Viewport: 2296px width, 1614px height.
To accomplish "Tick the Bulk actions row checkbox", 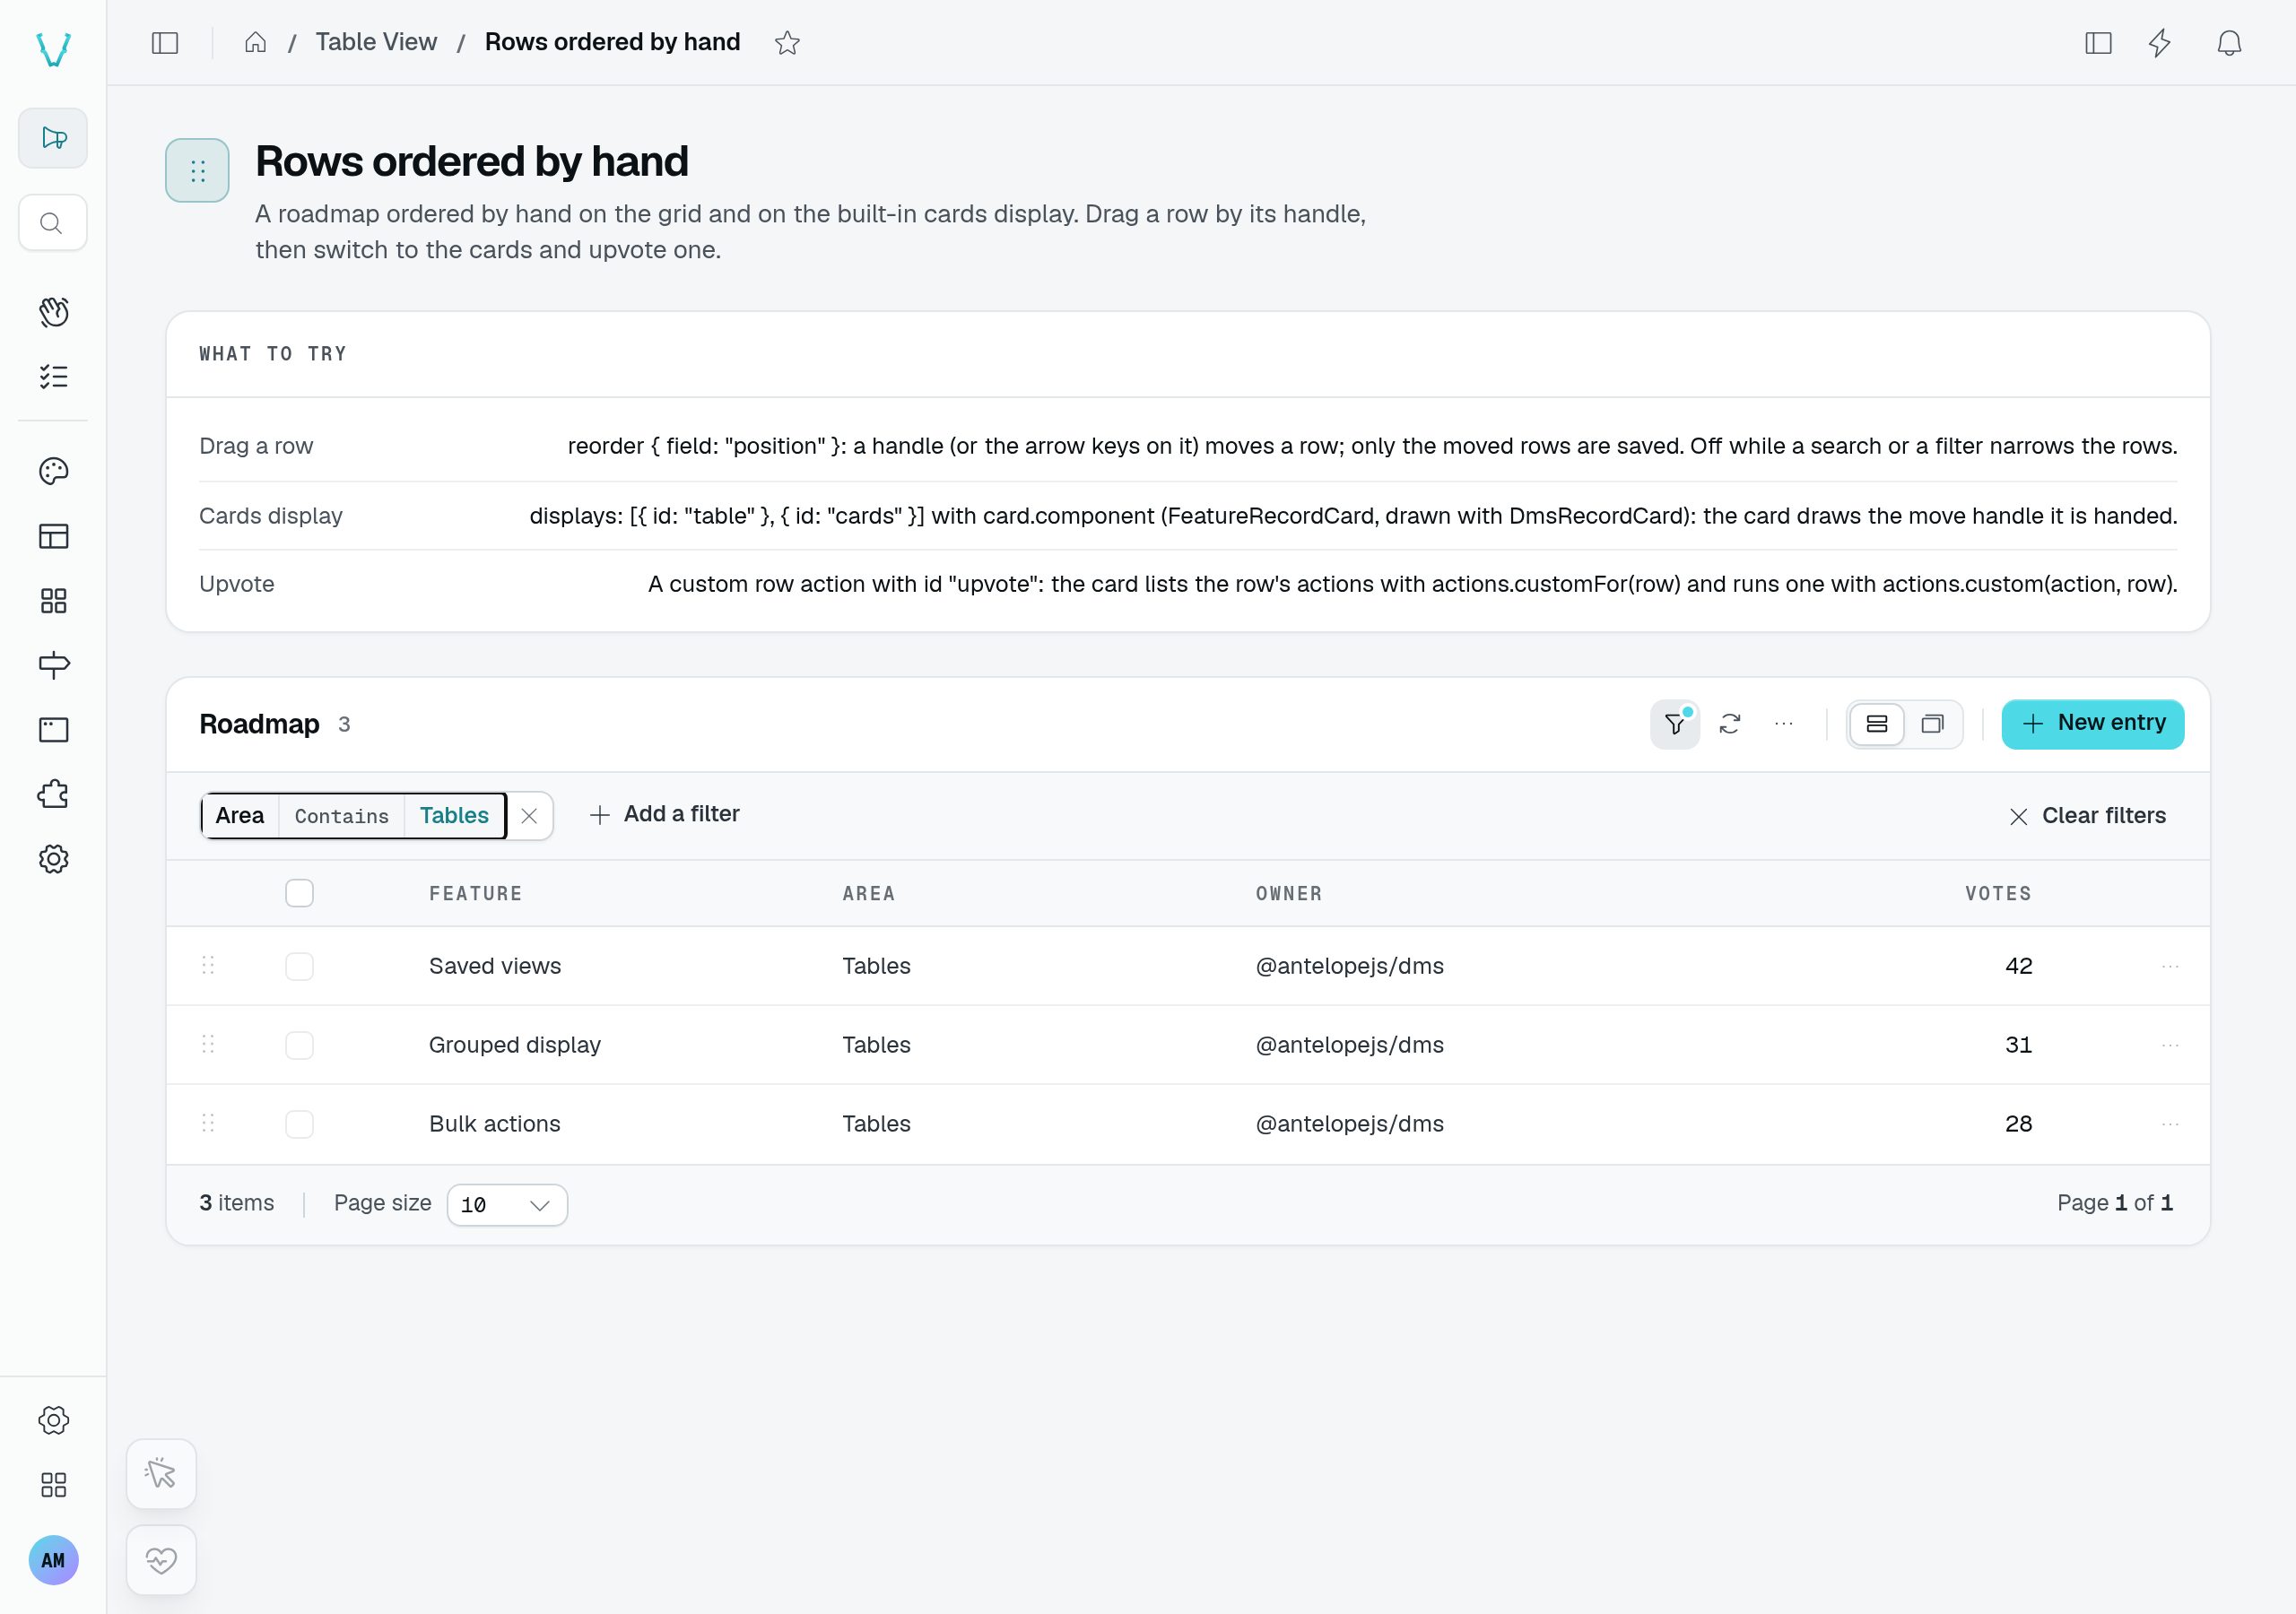I will [299, 1124].
